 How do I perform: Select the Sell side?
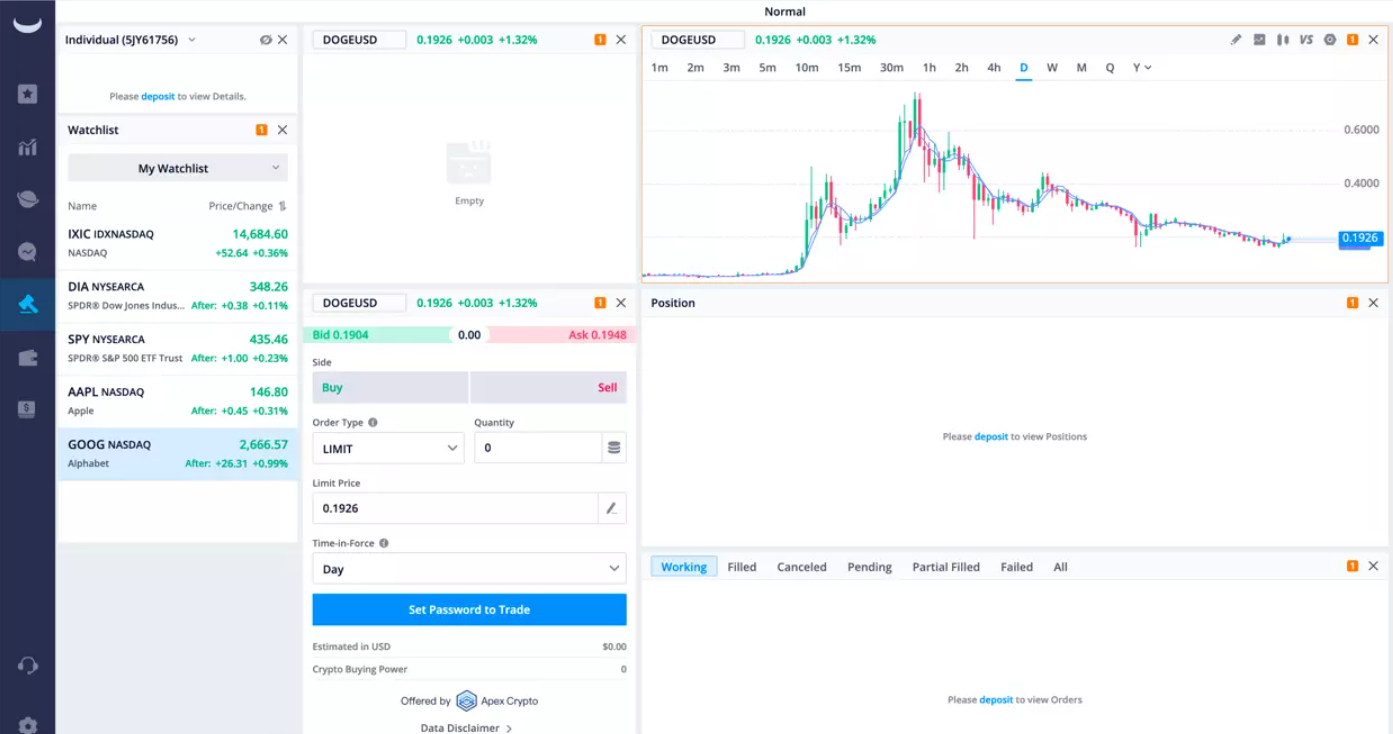[x=548, y=388]
